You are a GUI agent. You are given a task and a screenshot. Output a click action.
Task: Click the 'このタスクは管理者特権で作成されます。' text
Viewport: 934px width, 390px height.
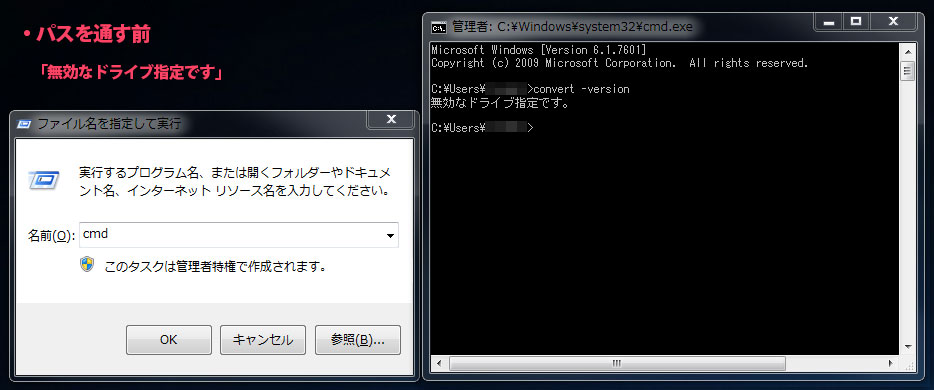tap(216, 266)
